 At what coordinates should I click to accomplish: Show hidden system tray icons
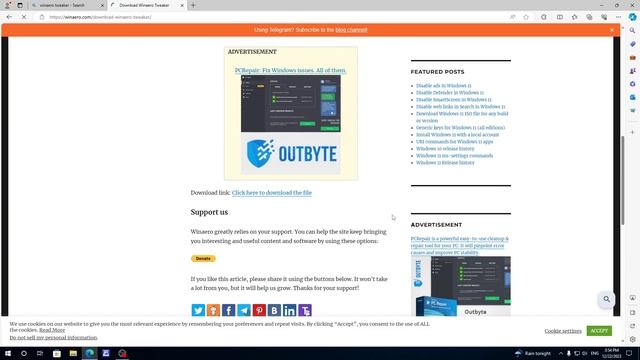[x=560, y=353]
